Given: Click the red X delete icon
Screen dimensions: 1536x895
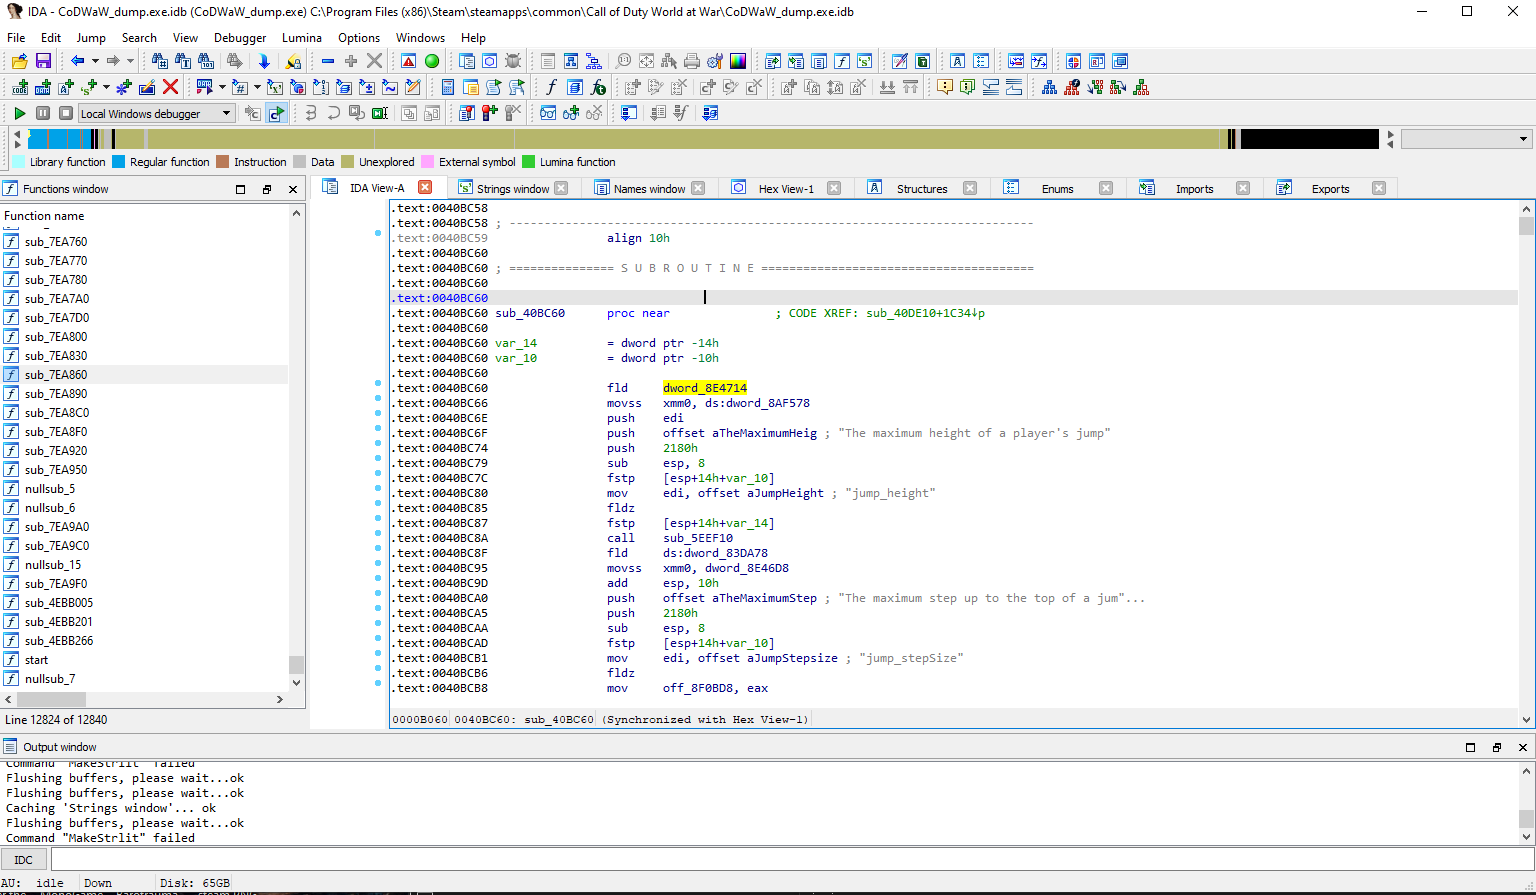Looking at the screenshot, I should pos(170,88).
